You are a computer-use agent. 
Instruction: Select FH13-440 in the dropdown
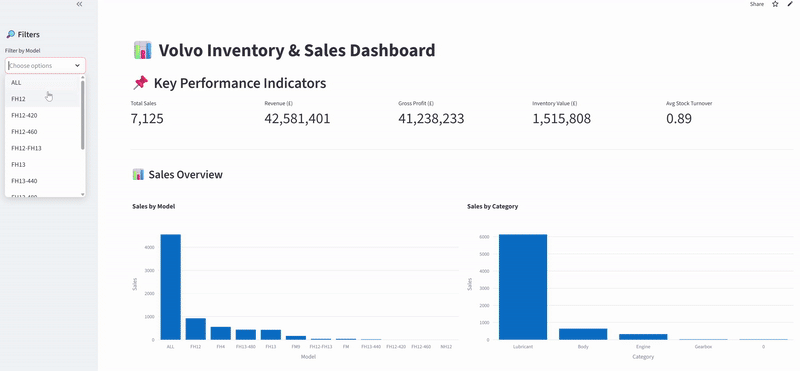[x=43, y=181]
